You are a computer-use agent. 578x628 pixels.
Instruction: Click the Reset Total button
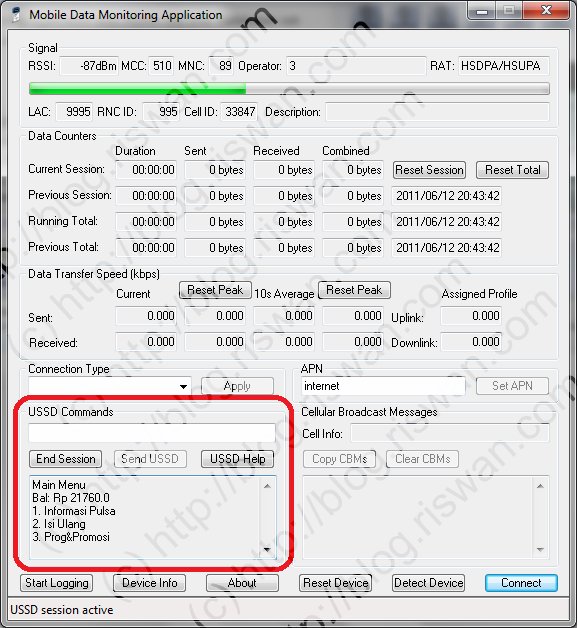[x=512, y=170]
